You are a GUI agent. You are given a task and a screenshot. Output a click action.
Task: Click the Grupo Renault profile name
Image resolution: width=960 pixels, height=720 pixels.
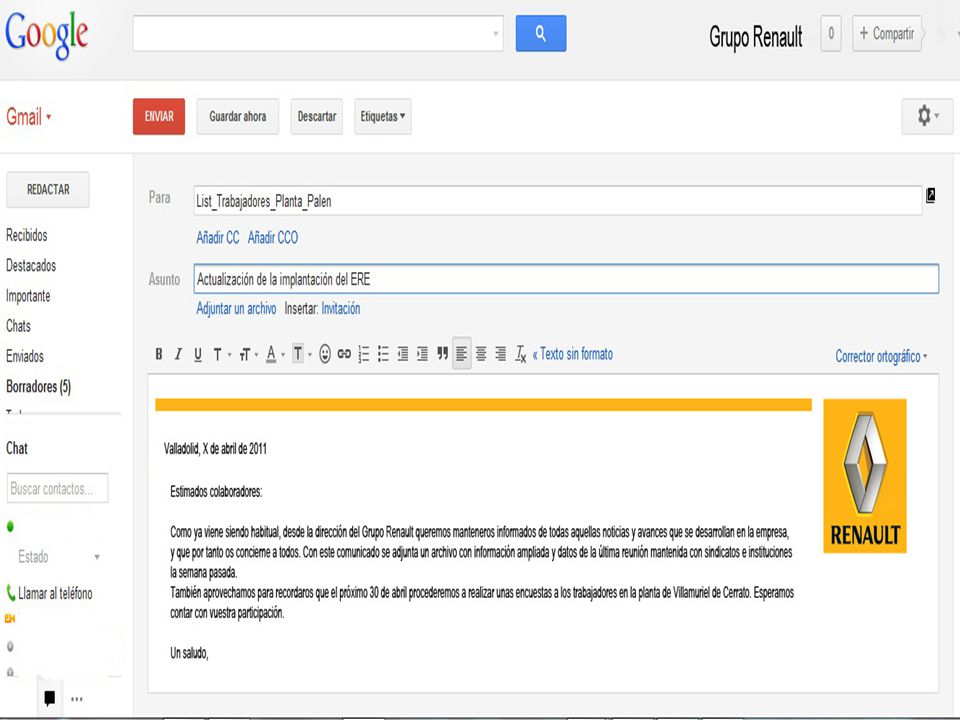point(756,36)
